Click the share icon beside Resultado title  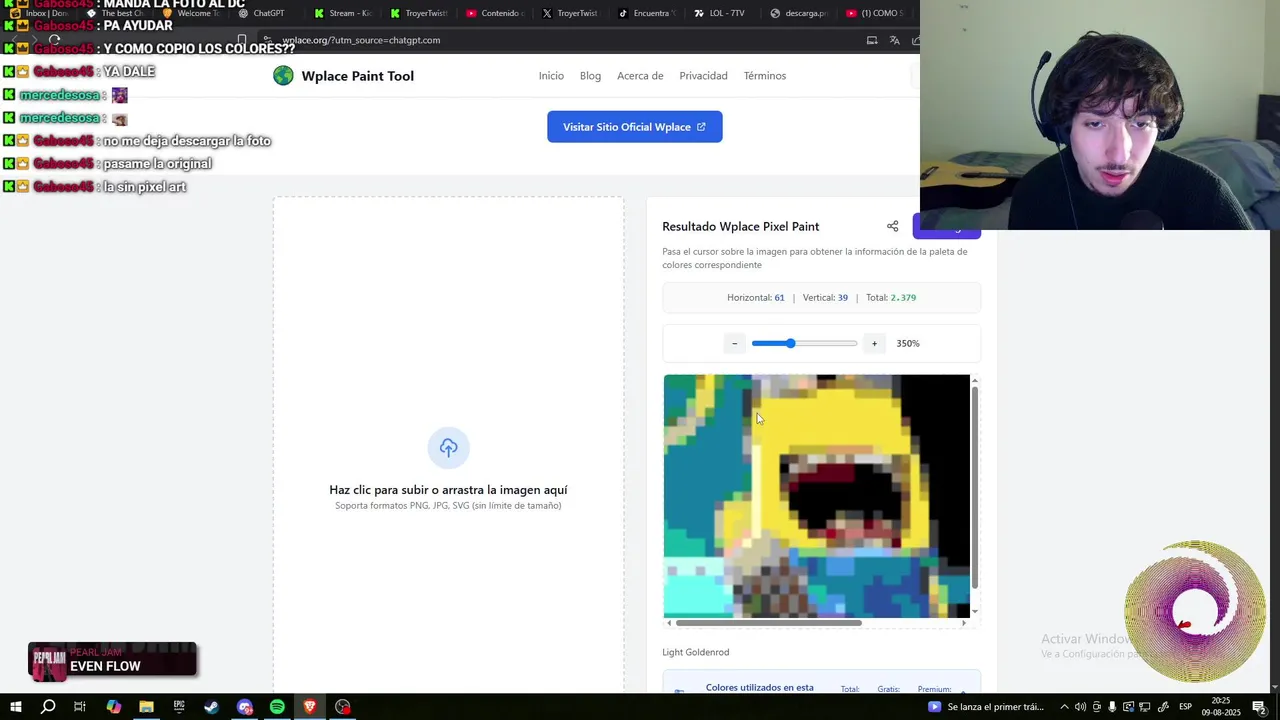(x=893, y=226)
